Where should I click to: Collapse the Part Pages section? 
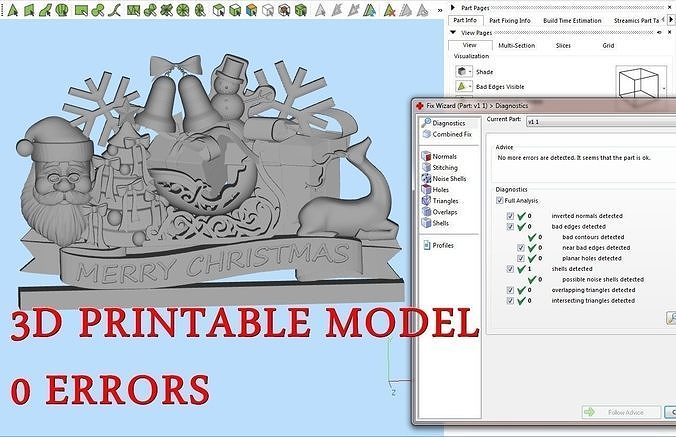click(x=453, y=7)
